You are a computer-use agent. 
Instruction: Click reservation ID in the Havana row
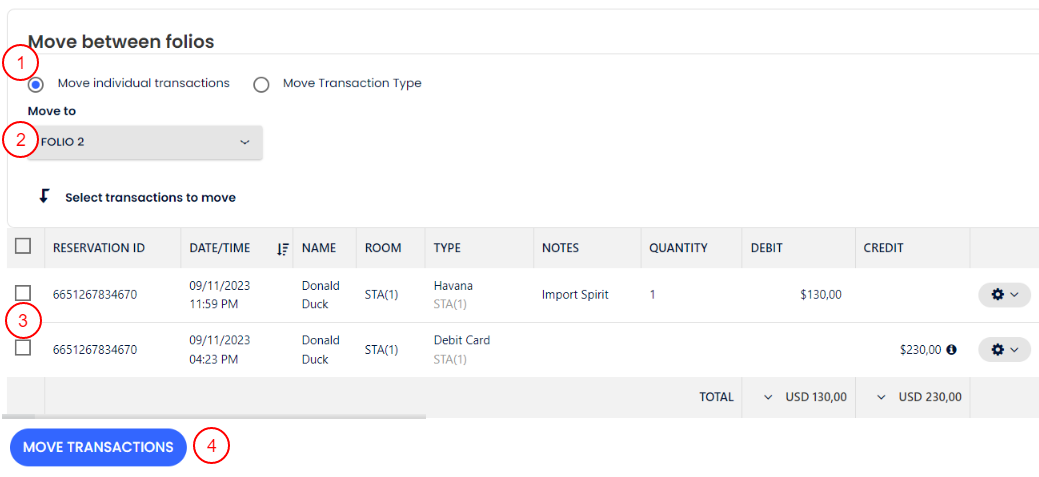click(x=95, y=295)
